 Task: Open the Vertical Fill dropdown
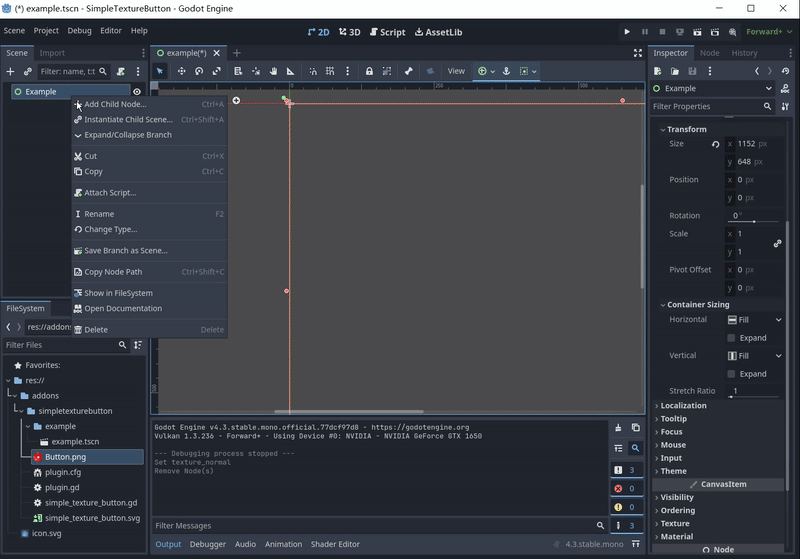[755, 356]
